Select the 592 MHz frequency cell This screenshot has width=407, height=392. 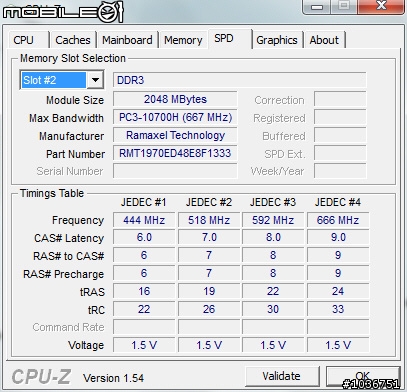pyautogui.click(x=273, y=220)
